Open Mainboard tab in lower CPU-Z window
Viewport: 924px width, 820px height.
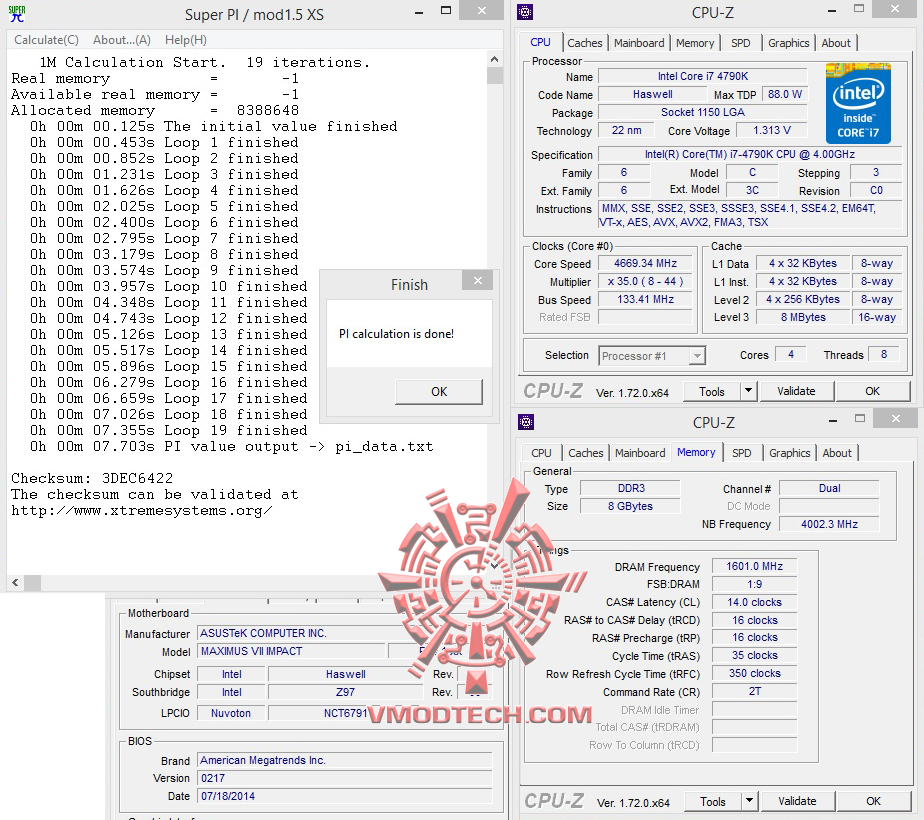640,453
